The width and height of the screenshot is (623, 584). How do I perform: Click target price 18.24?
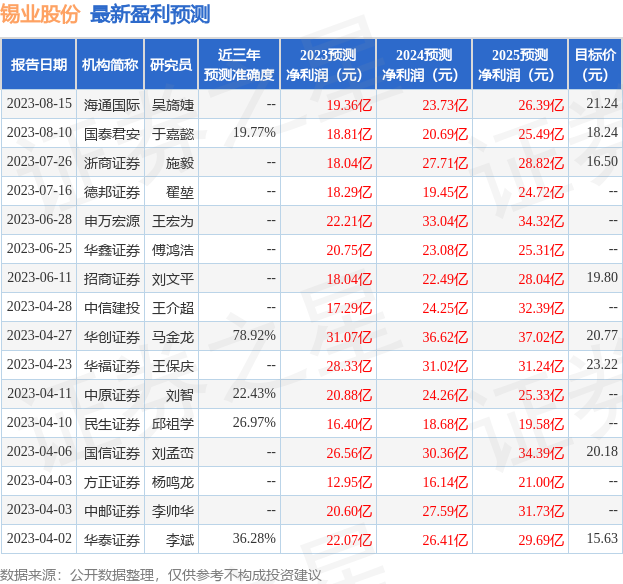602,132
